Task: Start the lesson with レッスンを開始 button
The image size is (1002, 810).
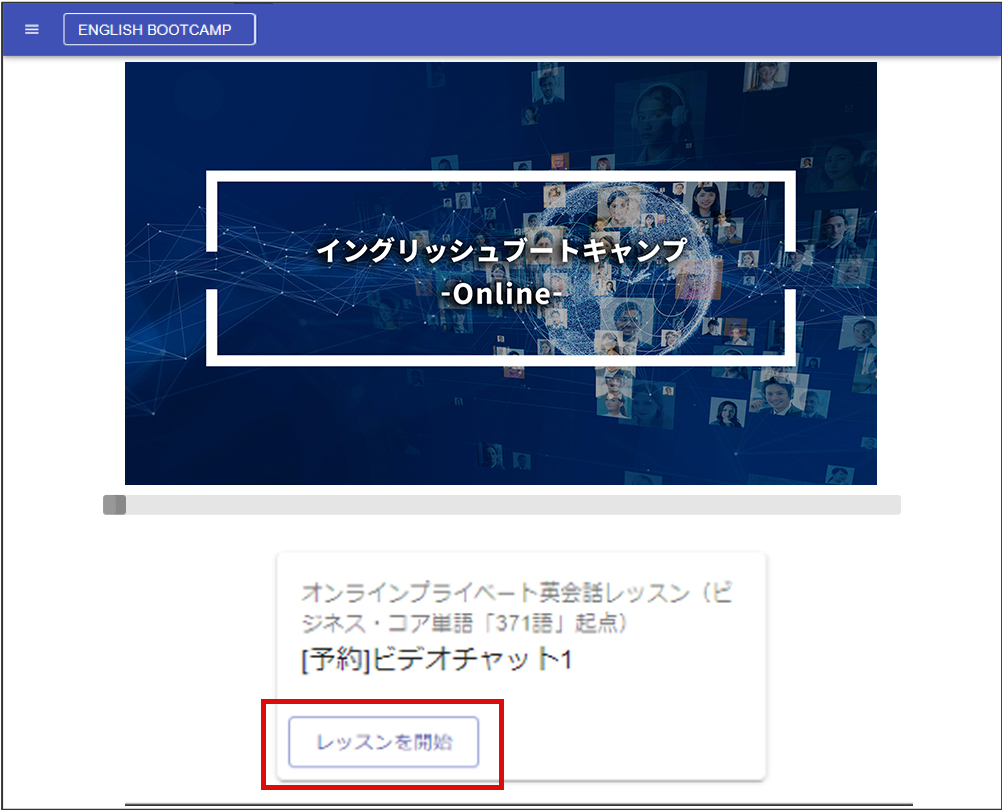Action: [x=383, y=742]
